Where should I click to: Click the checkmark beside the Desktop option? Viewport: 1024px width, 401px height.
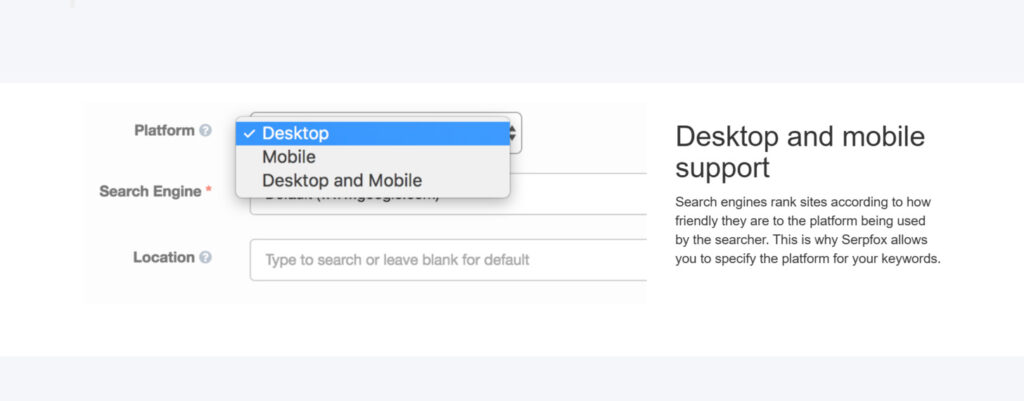click(248, 133)
